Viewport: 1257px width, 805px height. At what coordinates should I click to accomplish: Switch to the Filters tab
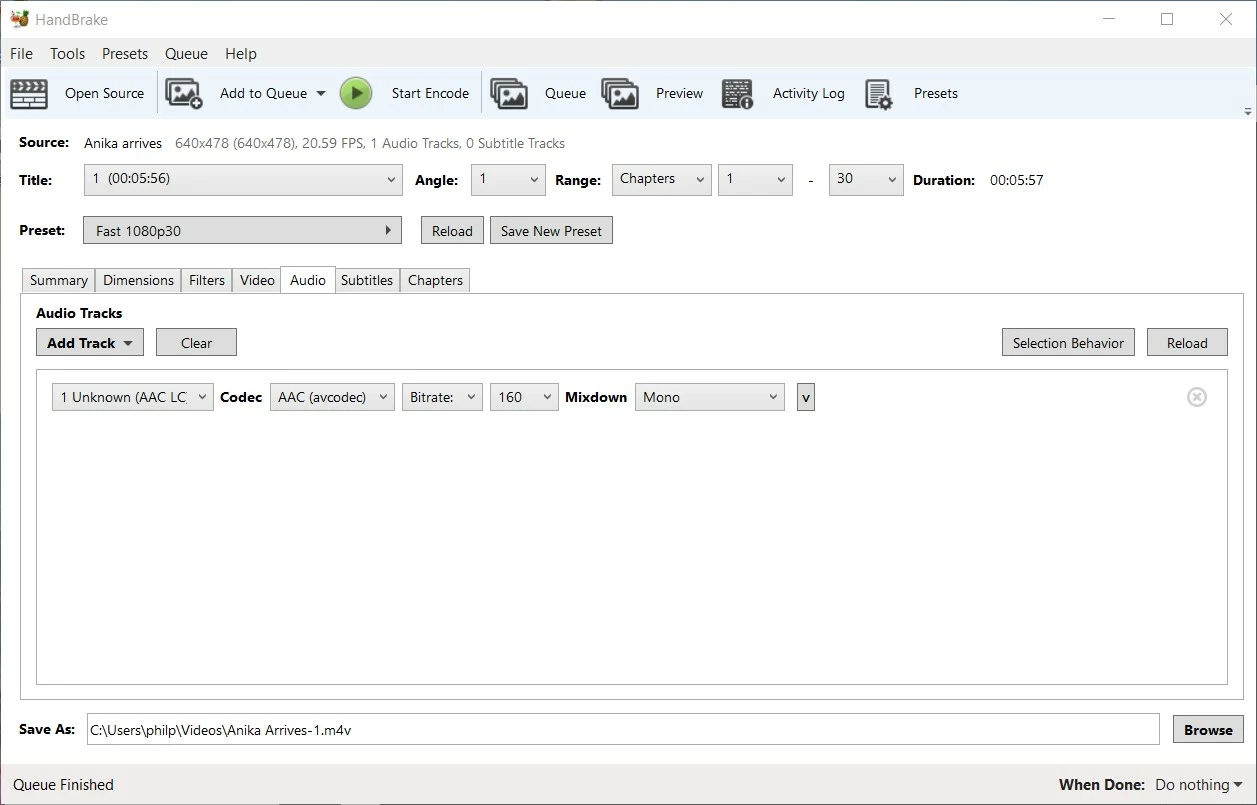pos(207,280)
